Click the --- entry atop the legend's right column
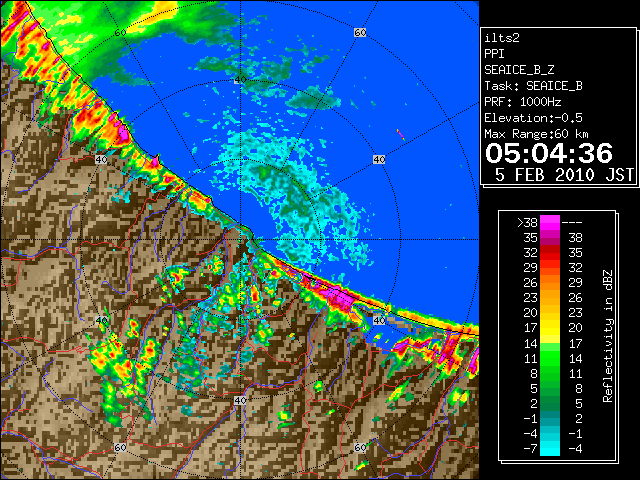Screen dimensions: 640x480 pos(572,223)
